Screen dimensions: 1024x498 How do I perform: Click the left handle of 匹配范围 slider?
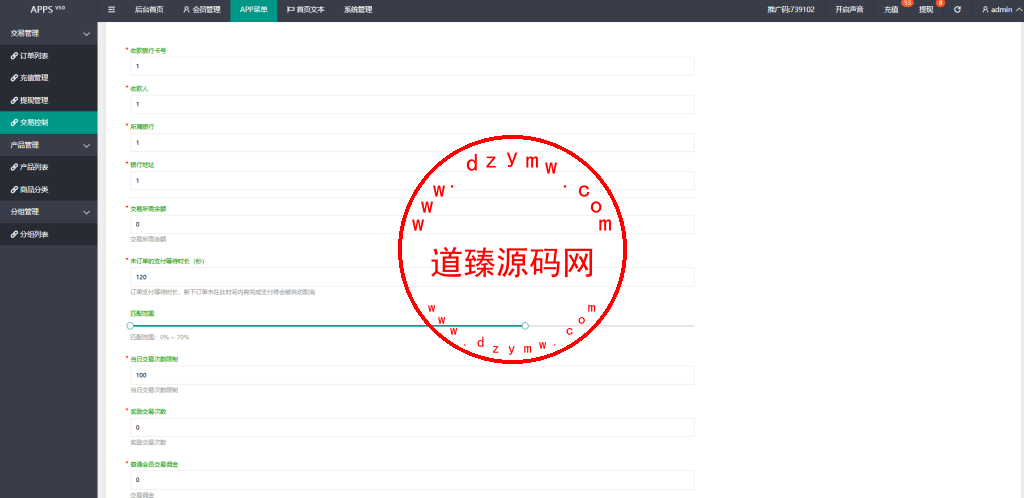130,326
